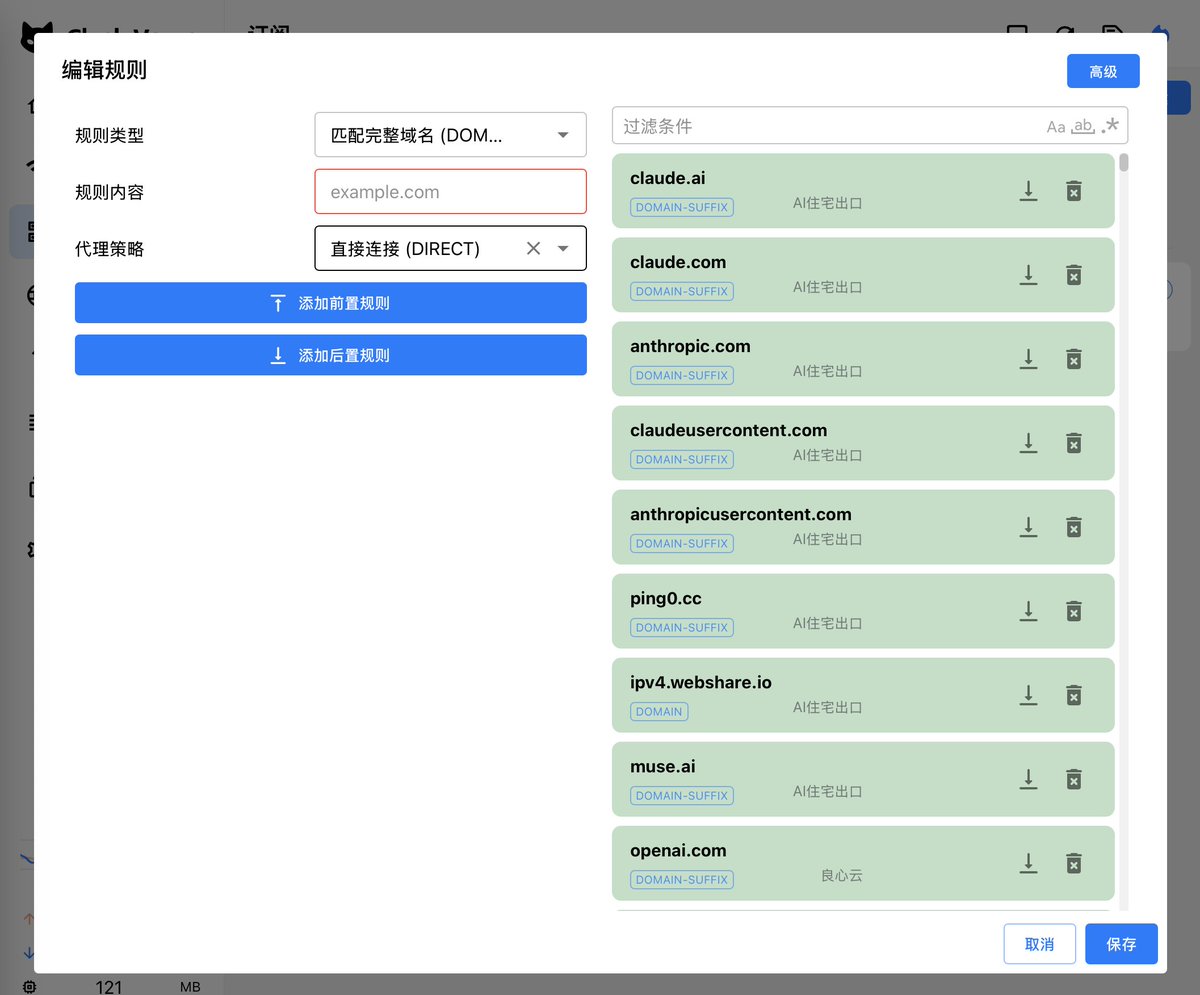Move anthropic.com rule down with arrow icon

(1028, 359)
